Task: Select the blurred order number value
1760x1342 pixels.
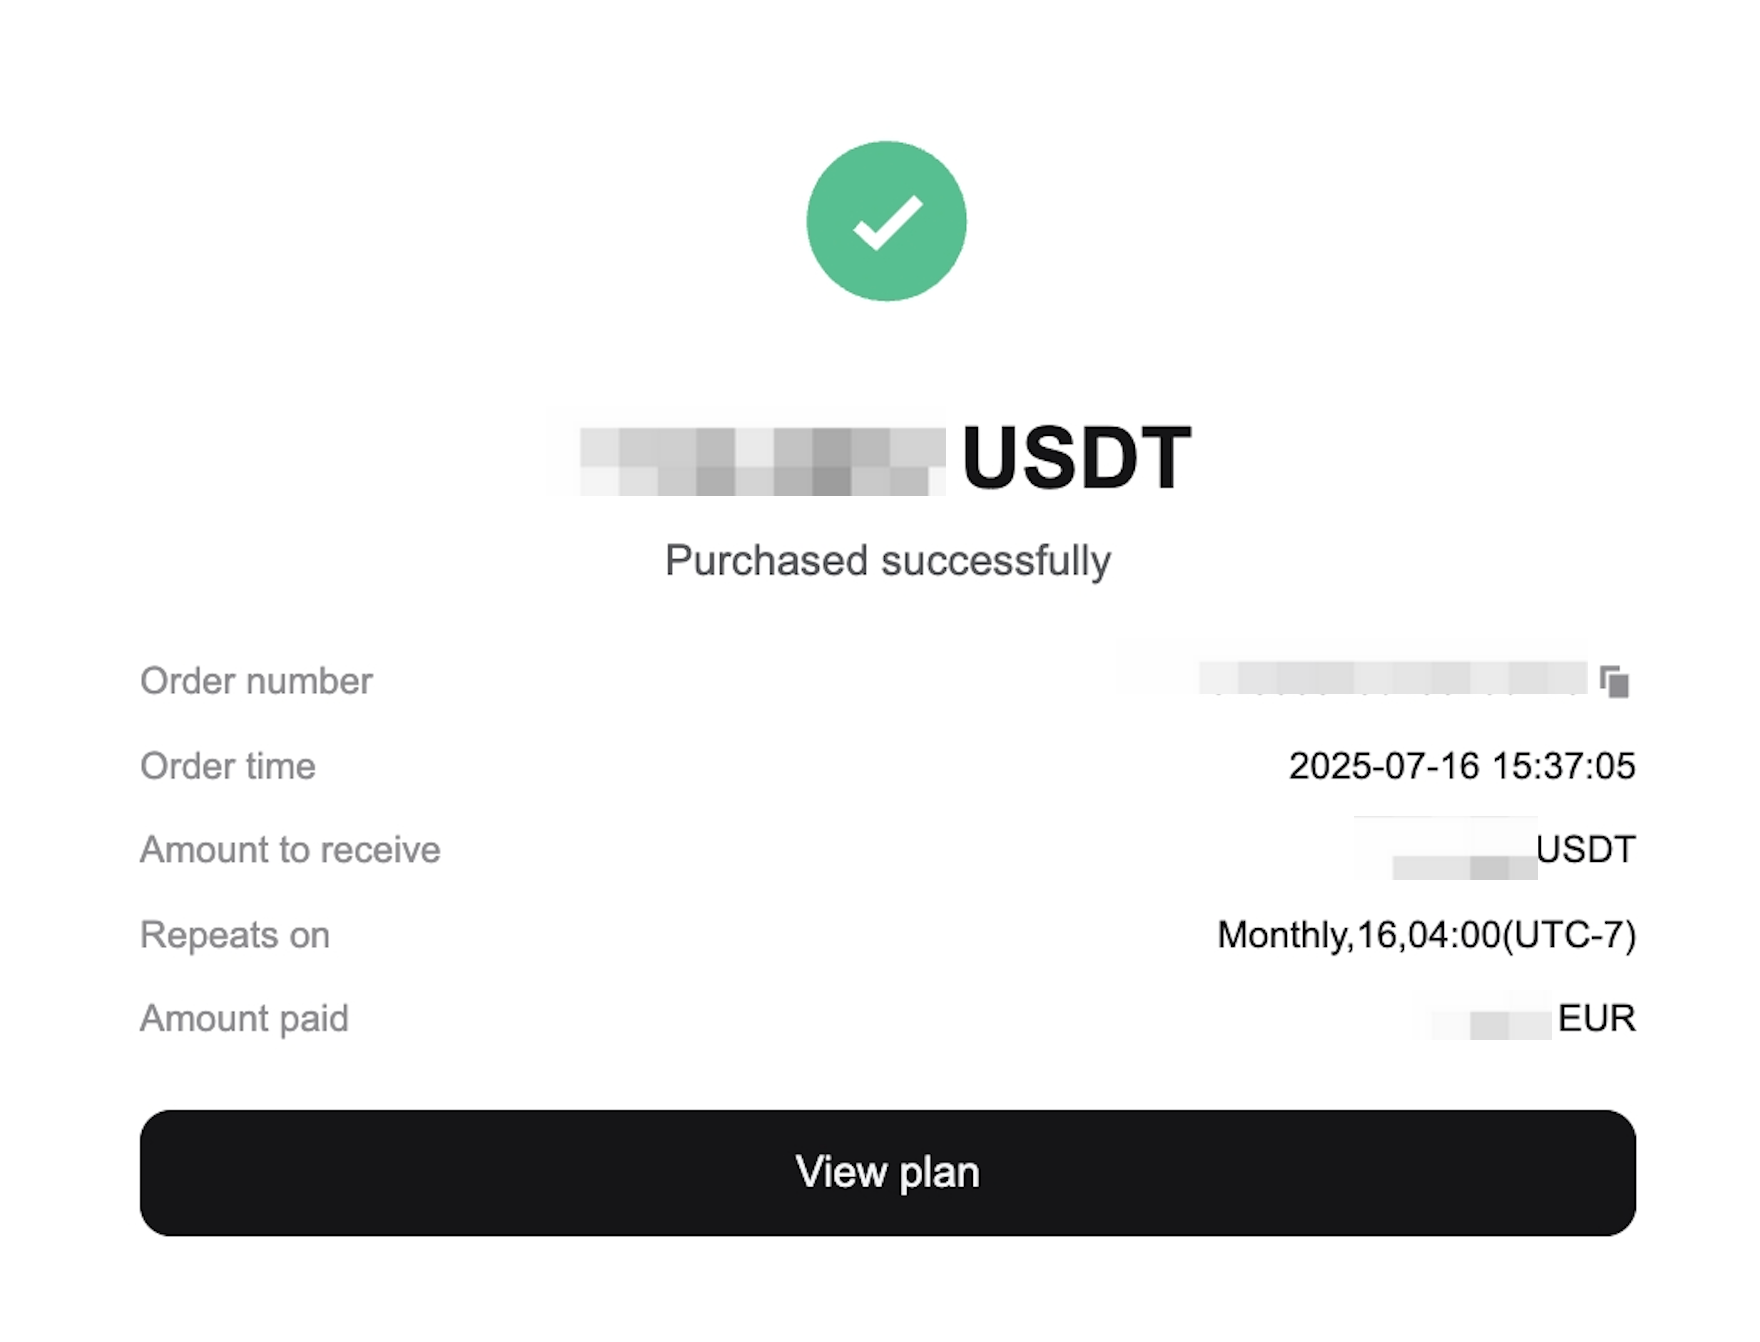Action: coord(1392,678)
